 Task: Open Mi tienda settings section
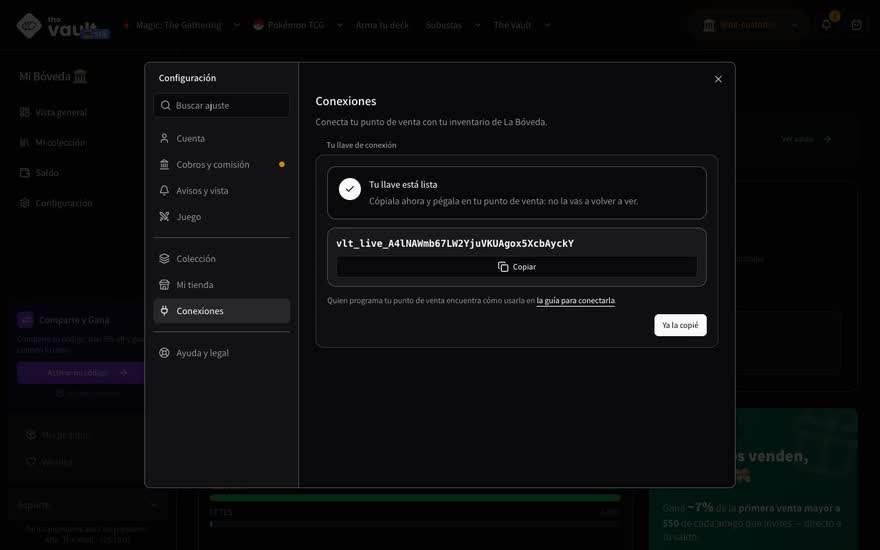coord(222,285)
